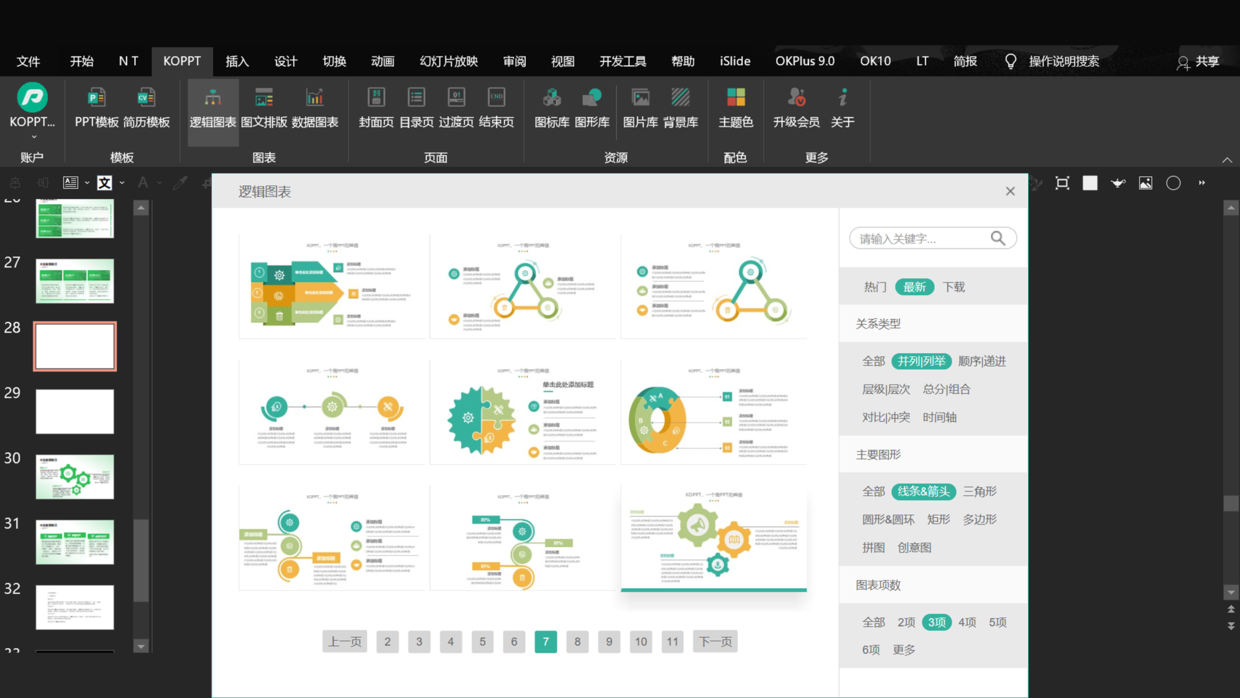
Task: Switch to the iSlide ribbon tab
Action: [x=734, y=61]
